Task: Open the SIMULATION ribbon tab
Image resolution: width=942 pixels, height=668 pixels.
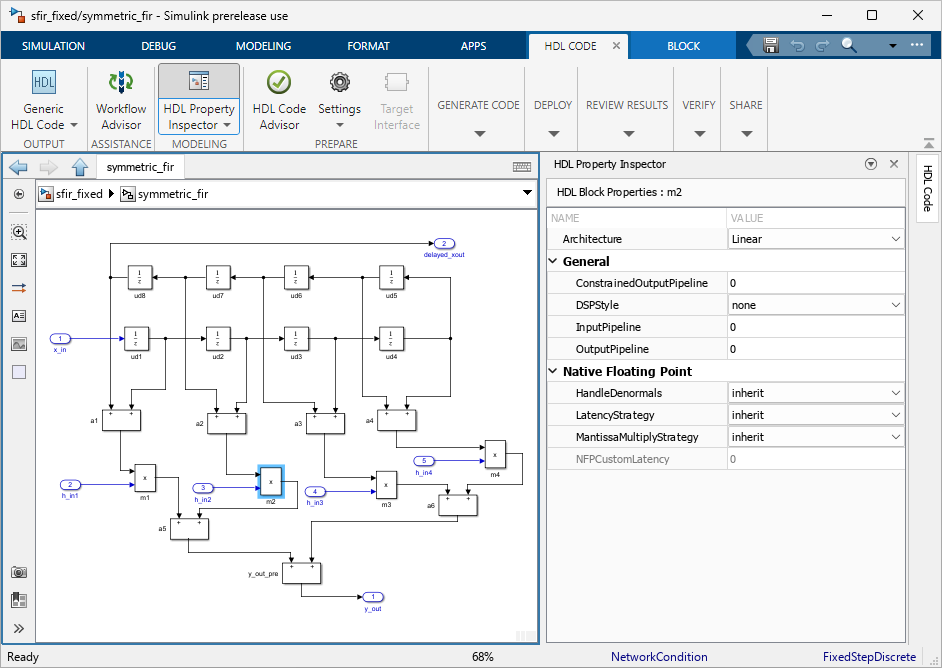Action: tap(52, 45)
